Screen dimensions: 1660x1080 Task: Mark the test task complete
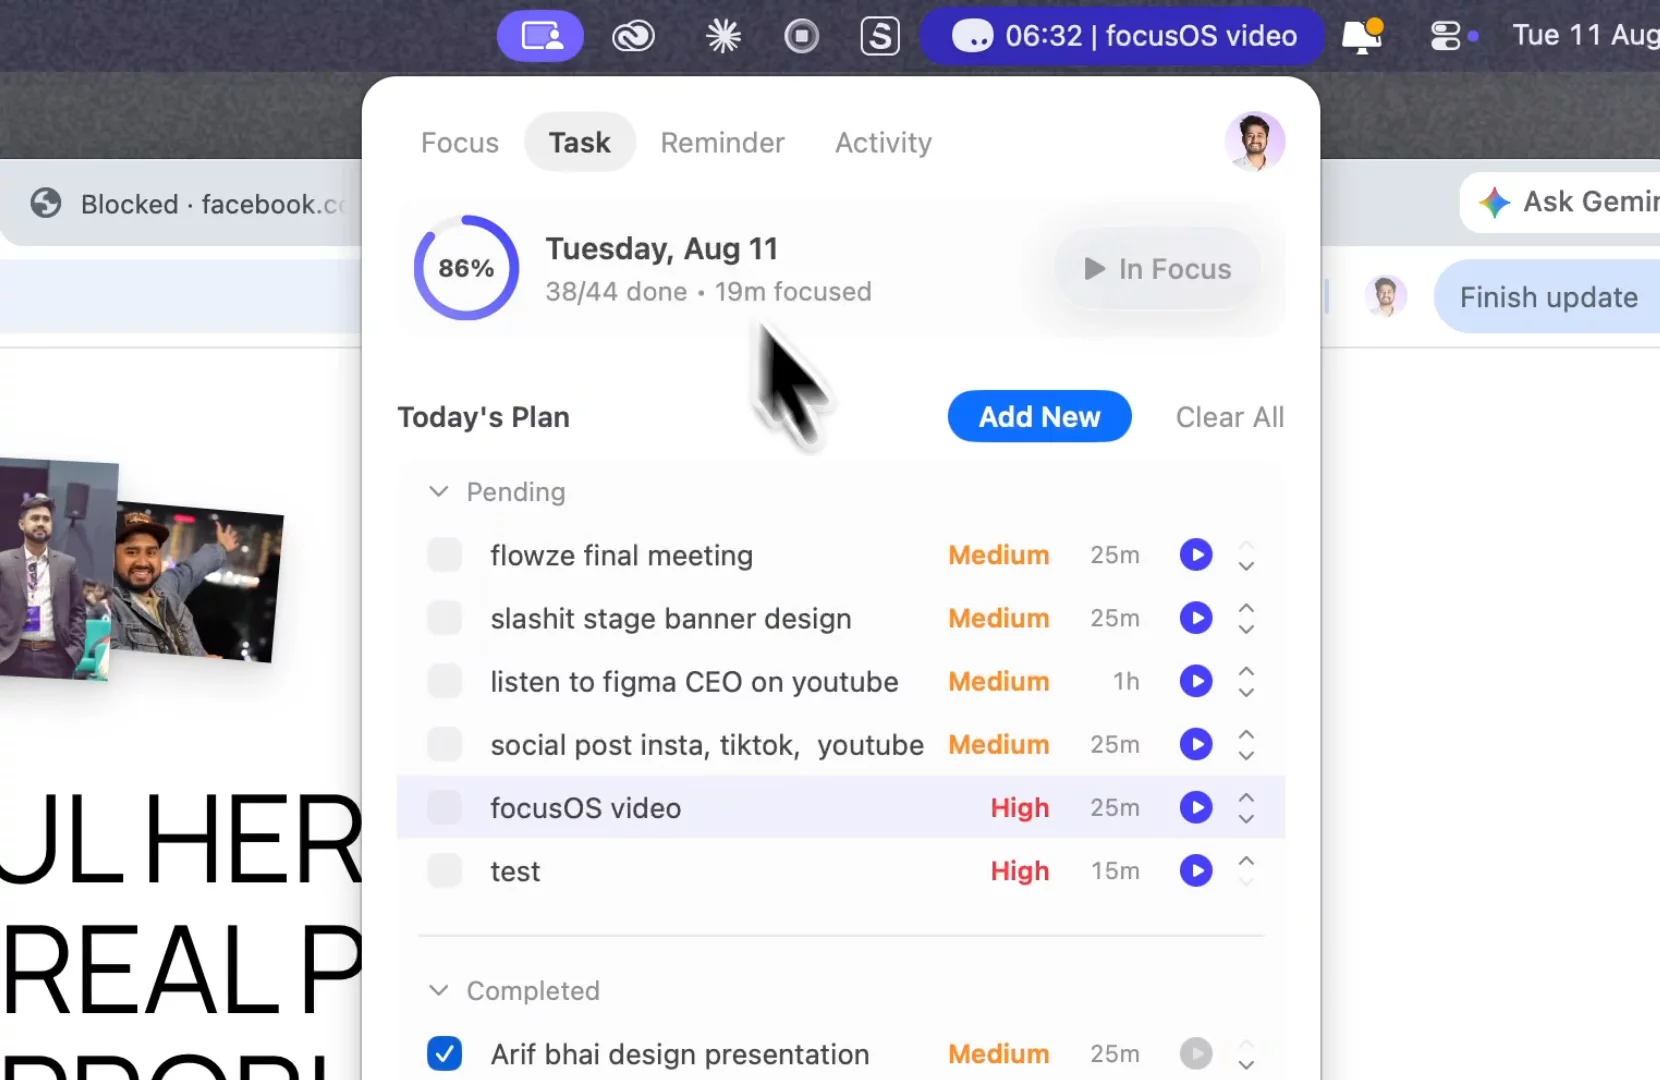(x=444, y=871)
